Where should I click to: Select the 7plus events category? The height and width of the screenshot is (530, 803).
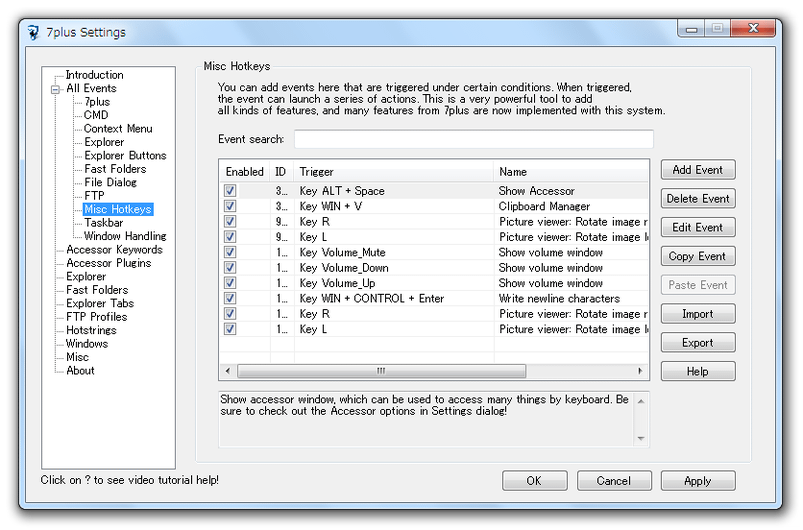(97, 102)
